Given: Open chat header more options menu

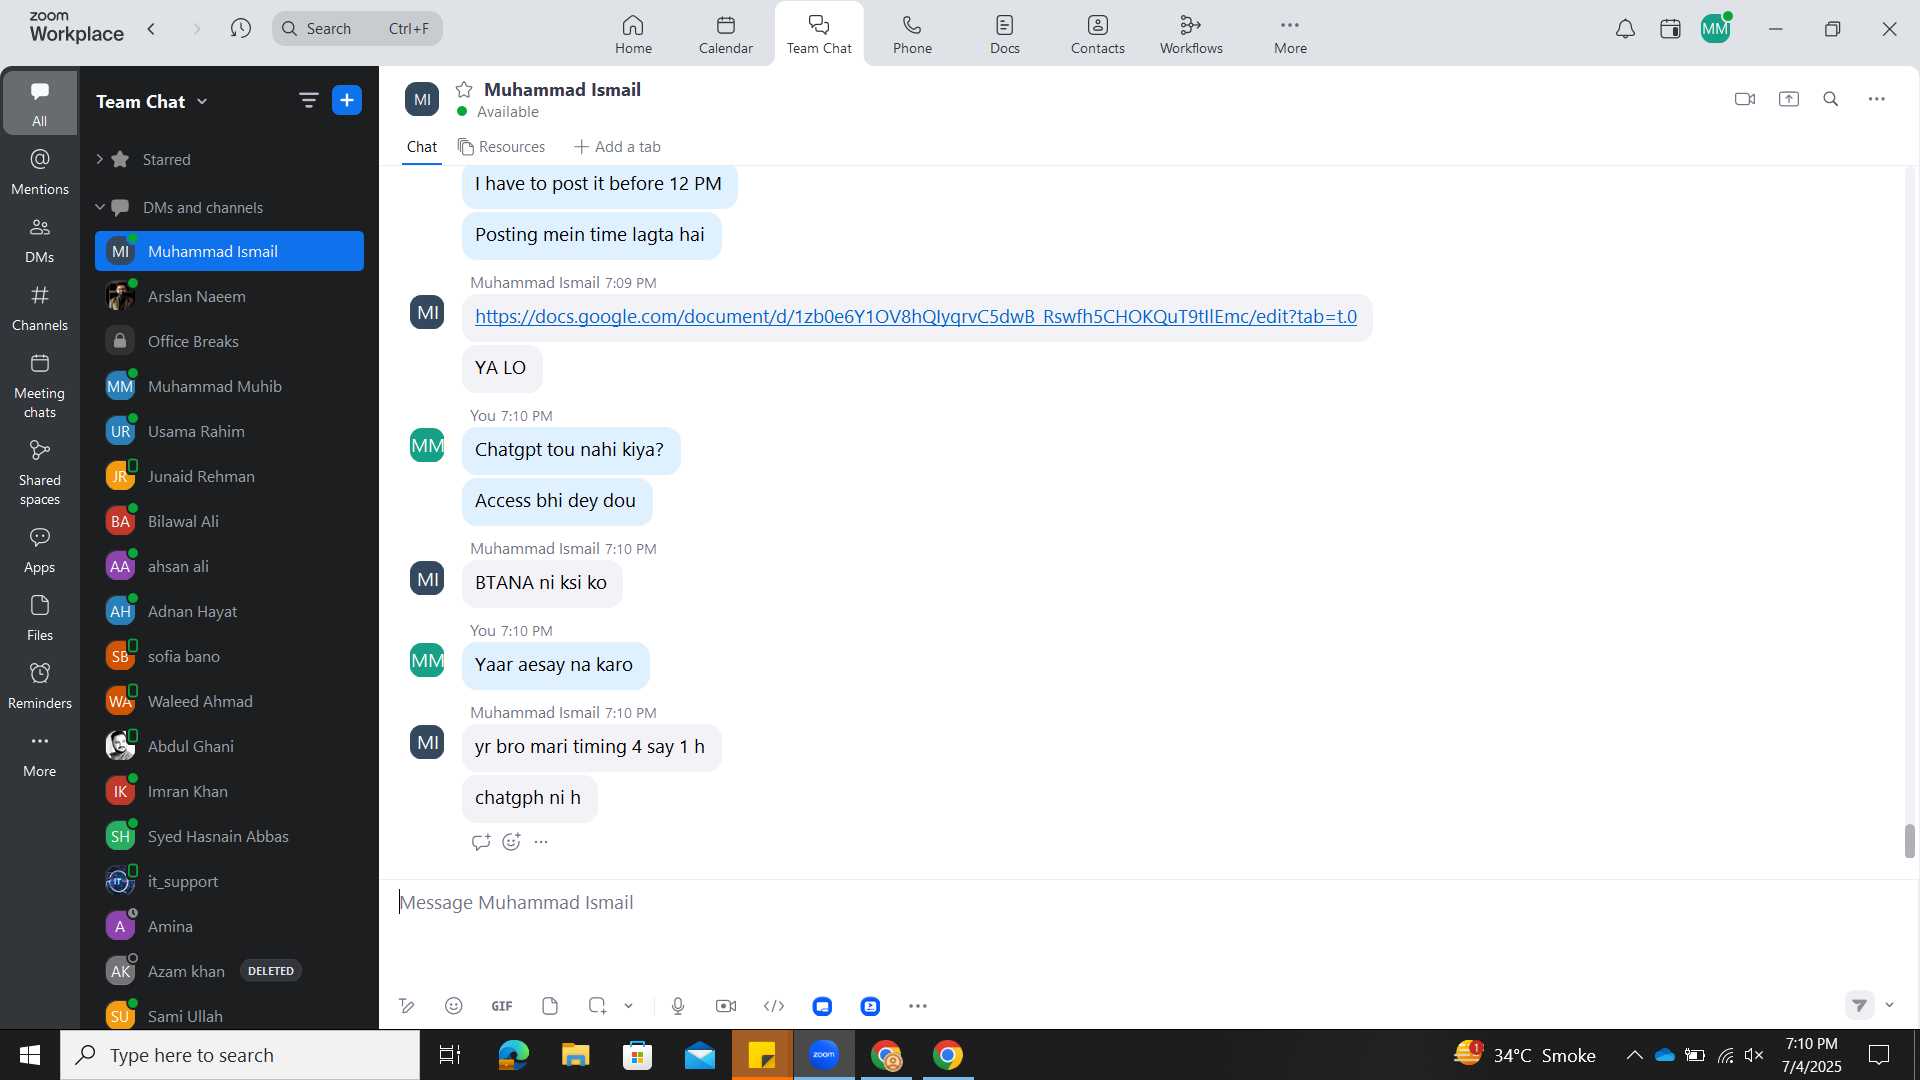Looking at the screenshot, I should [1877, 99].
